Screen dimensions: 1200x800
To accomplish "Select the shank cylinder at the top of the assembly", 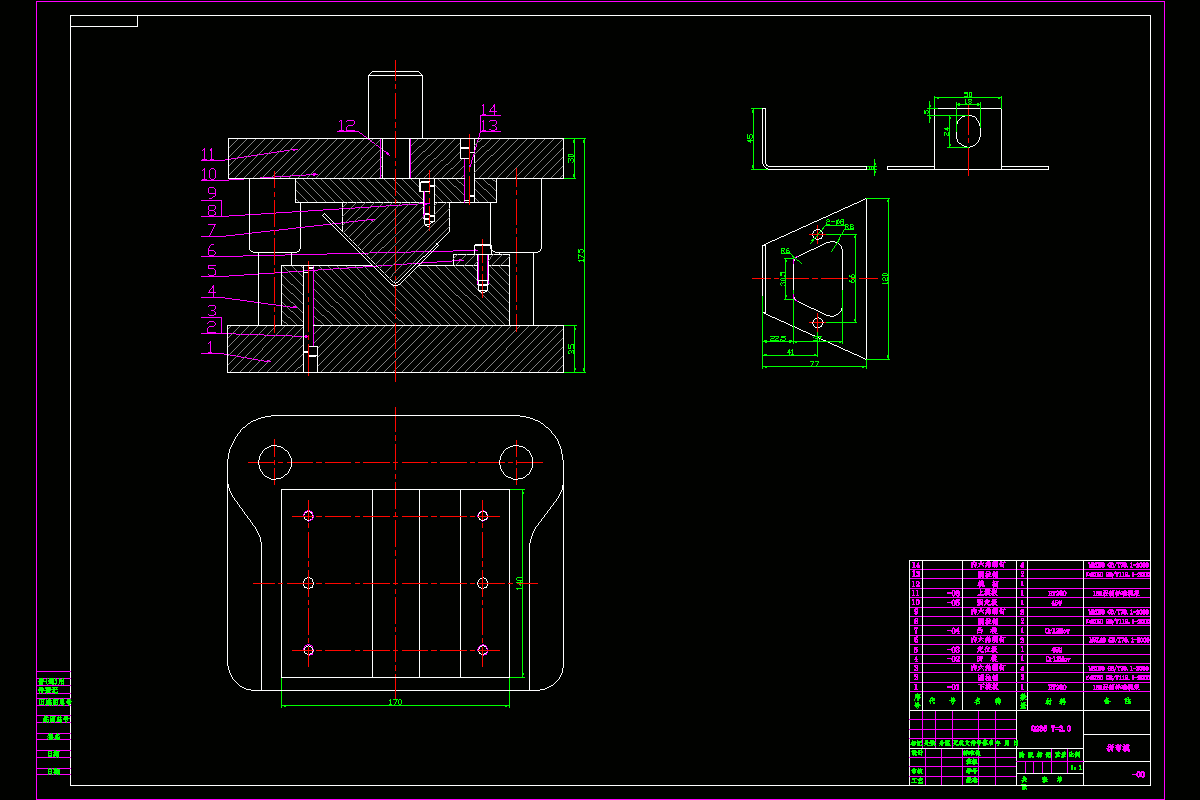I will pos(395,104).
